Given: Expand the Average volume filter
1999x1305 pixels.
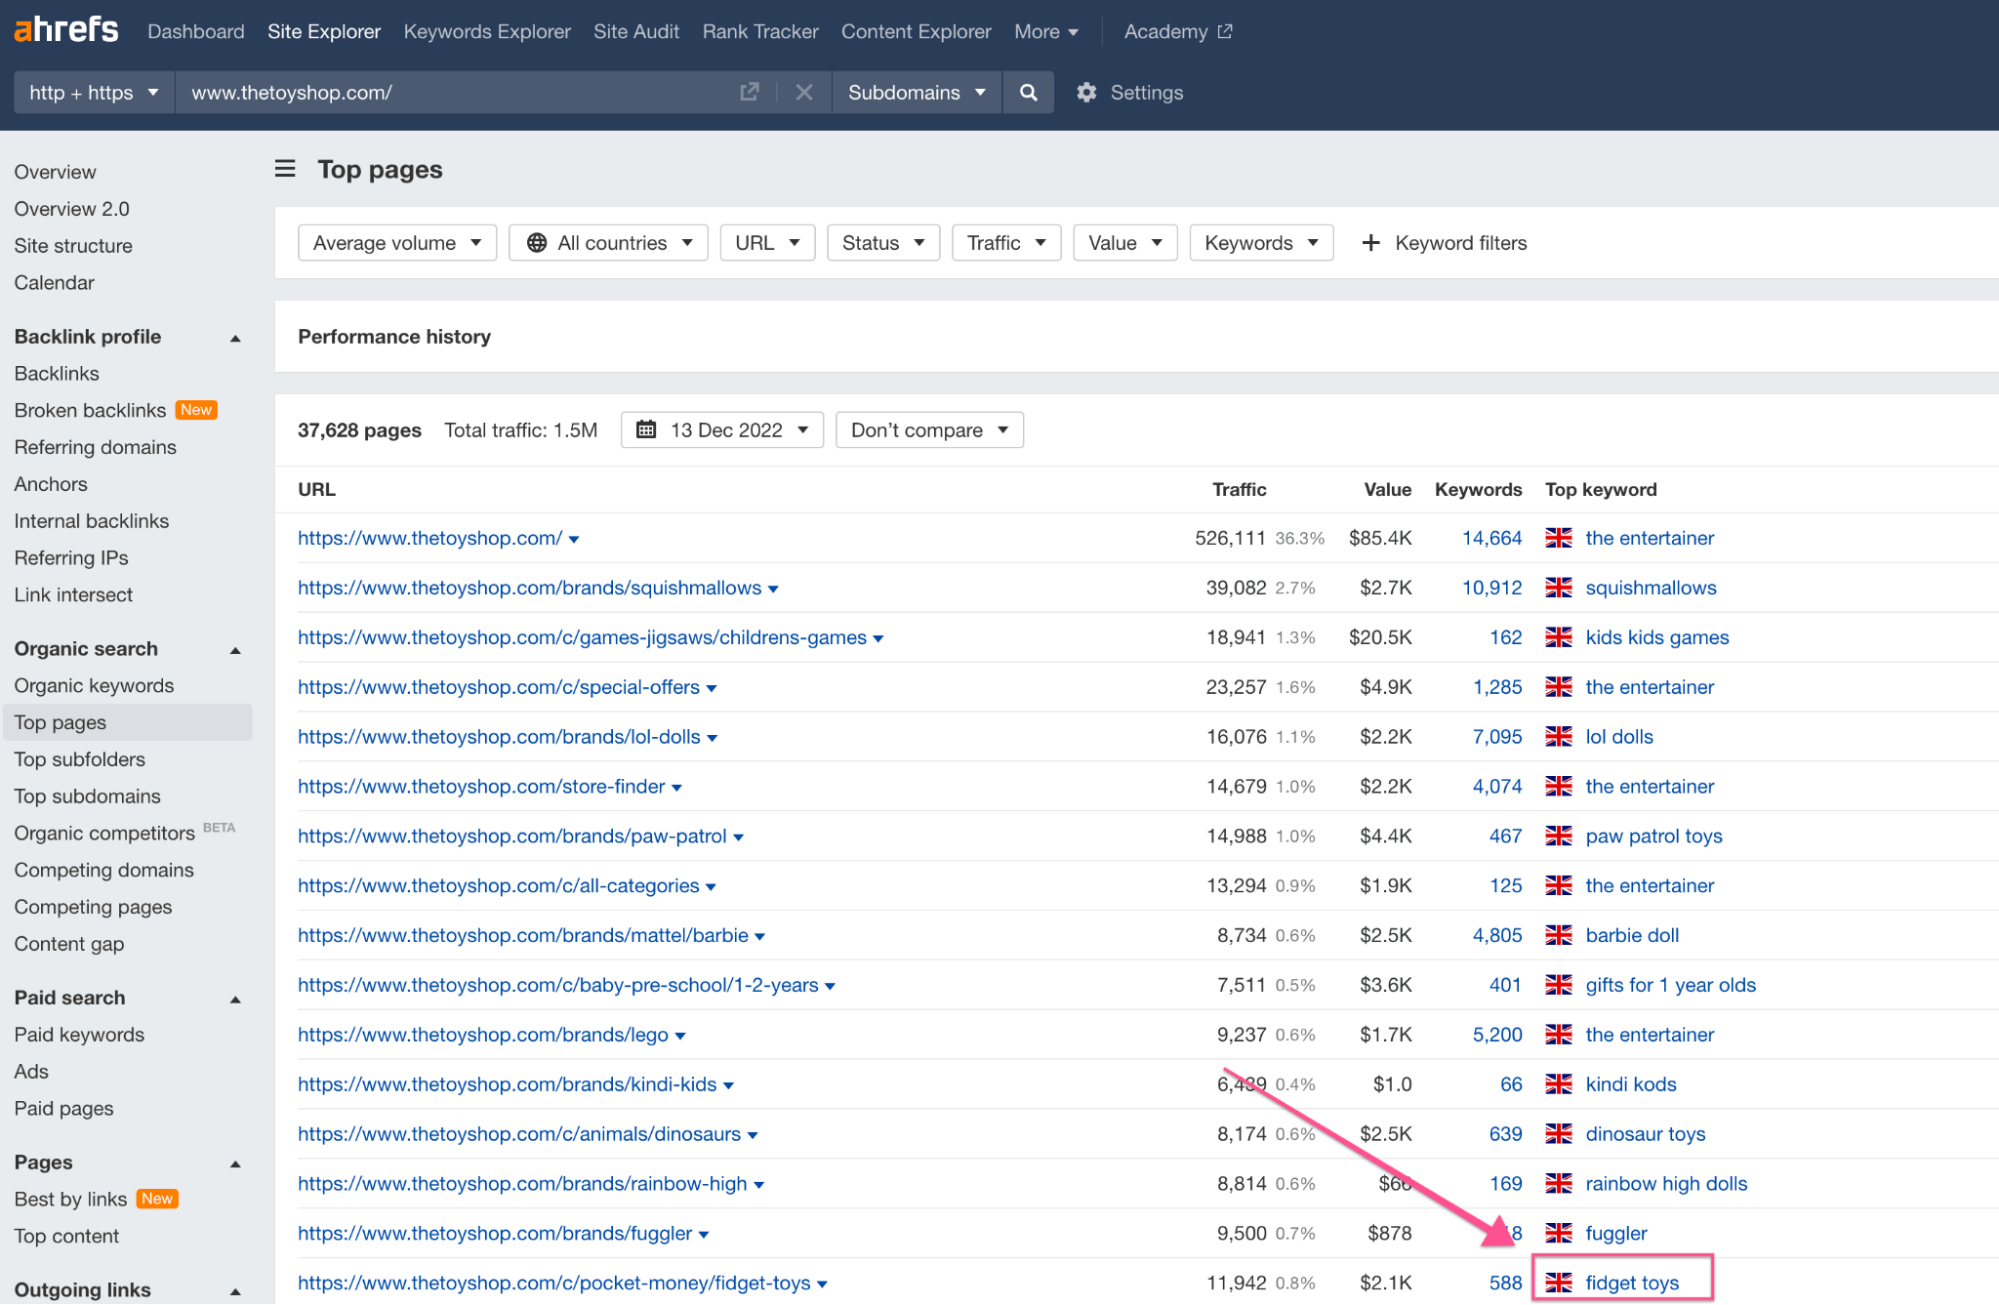Looking at the screenshot, I should click(396, 242).
